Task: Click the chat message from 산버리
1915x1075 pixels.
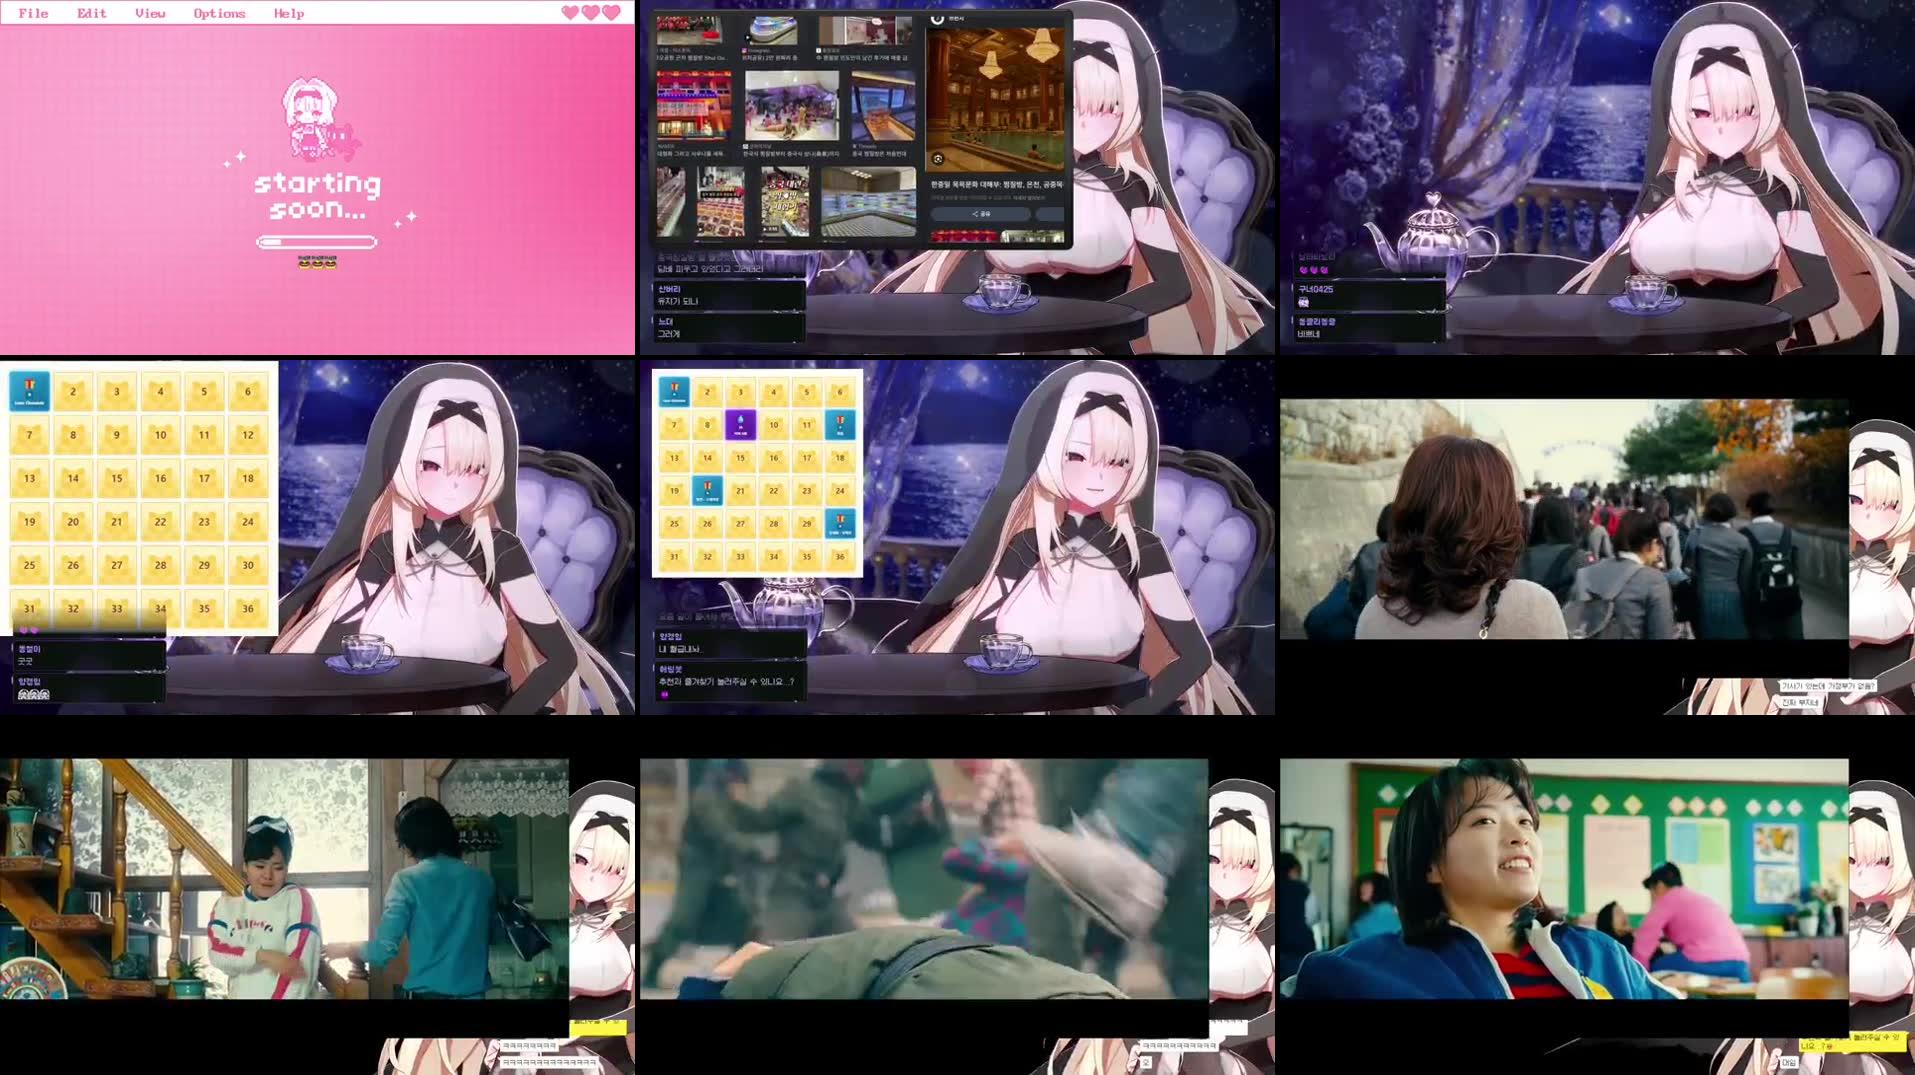Action: [x=728, y=295]
